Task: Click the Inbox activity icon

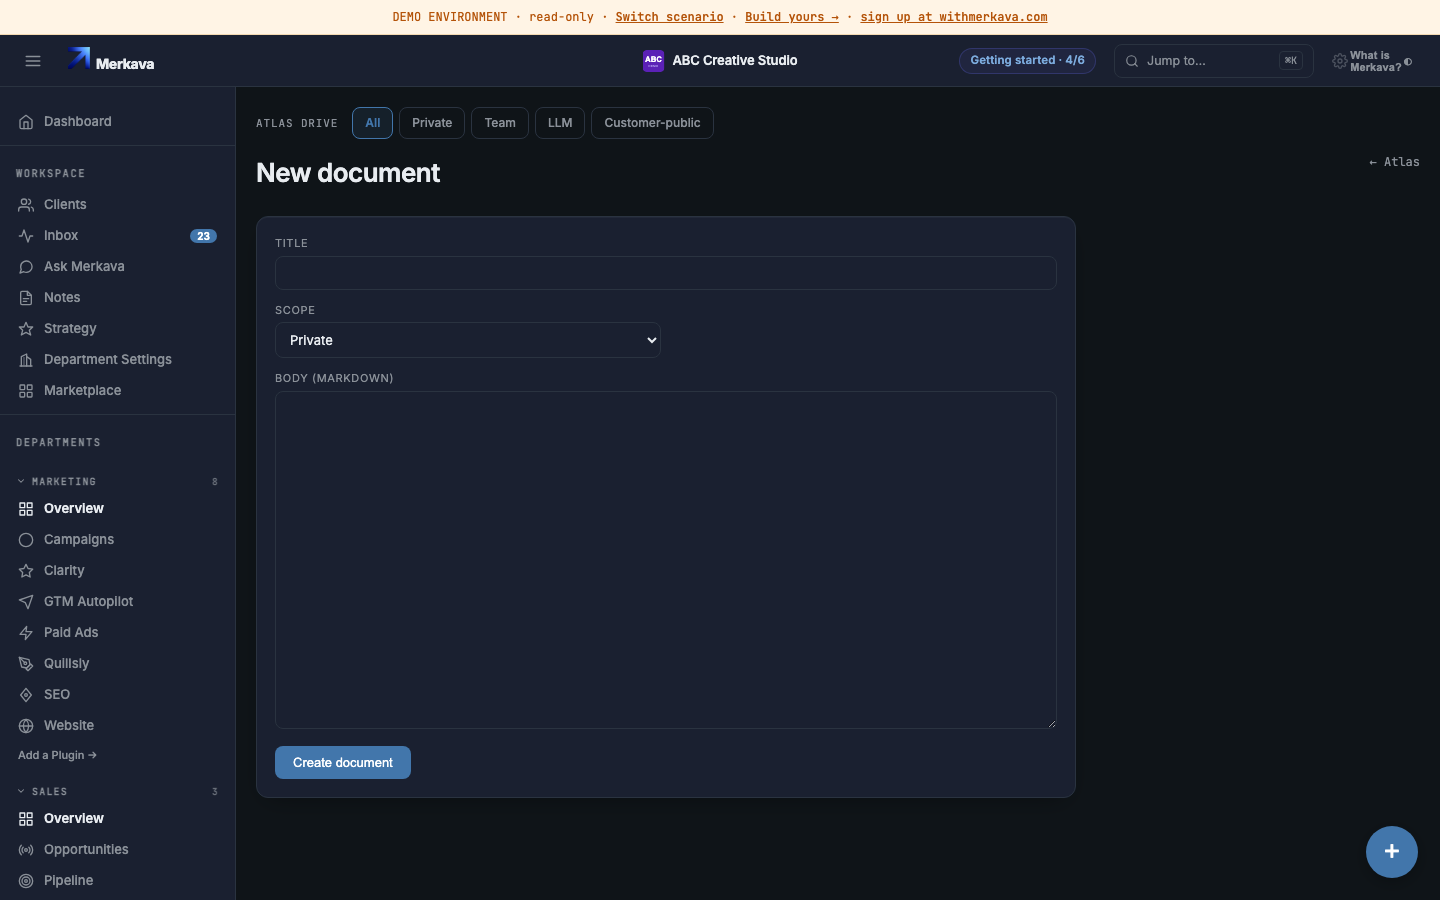Action: [26, 236]
